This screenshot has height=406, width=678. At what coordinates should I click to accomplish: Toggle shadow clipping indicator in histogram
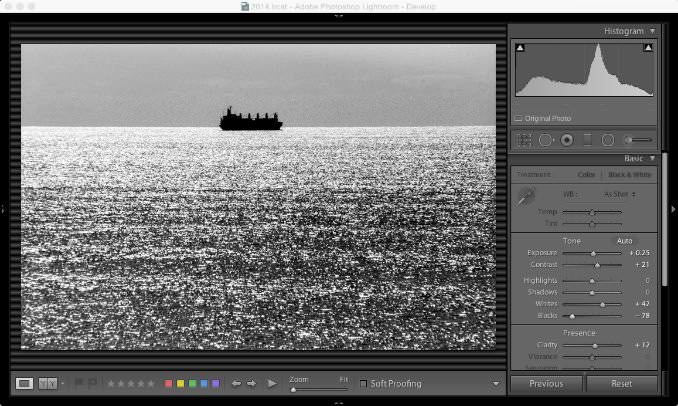[x=520, y=48]
